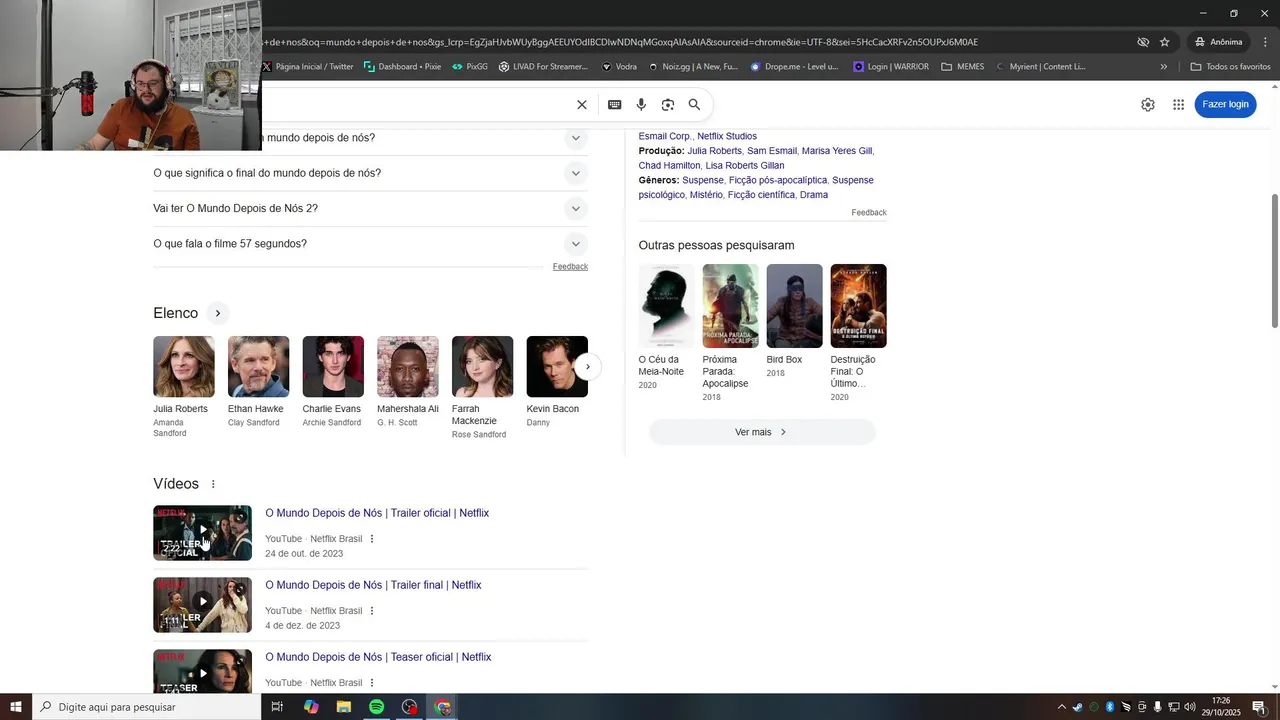Play the Trailer final video thumbnail
This screenshot has height=720, width=1280.
[x=202, y=605]
